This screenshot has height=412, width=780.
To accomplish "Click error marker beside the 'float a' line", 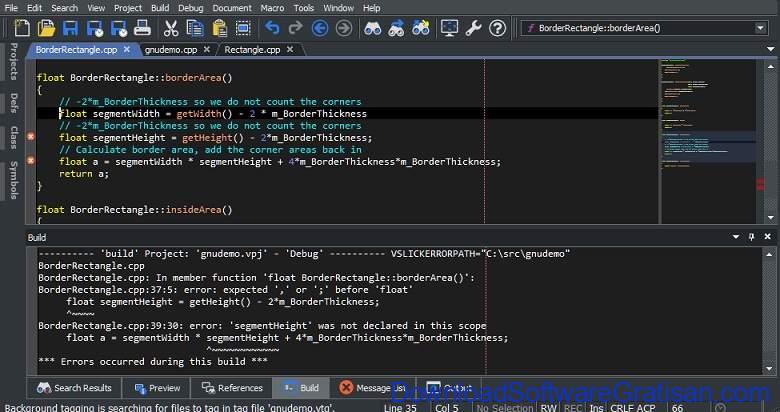I will coord(31,160).
